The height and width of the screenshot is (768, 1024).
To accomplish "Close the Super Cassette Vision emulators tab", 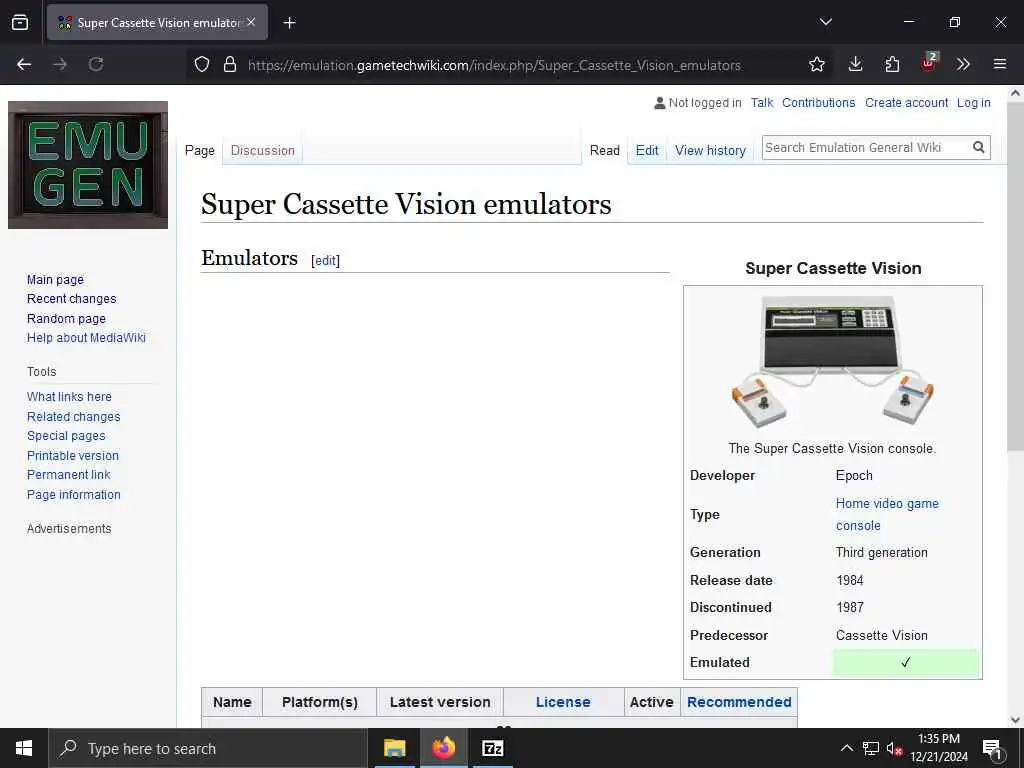I will coord(251,22).
